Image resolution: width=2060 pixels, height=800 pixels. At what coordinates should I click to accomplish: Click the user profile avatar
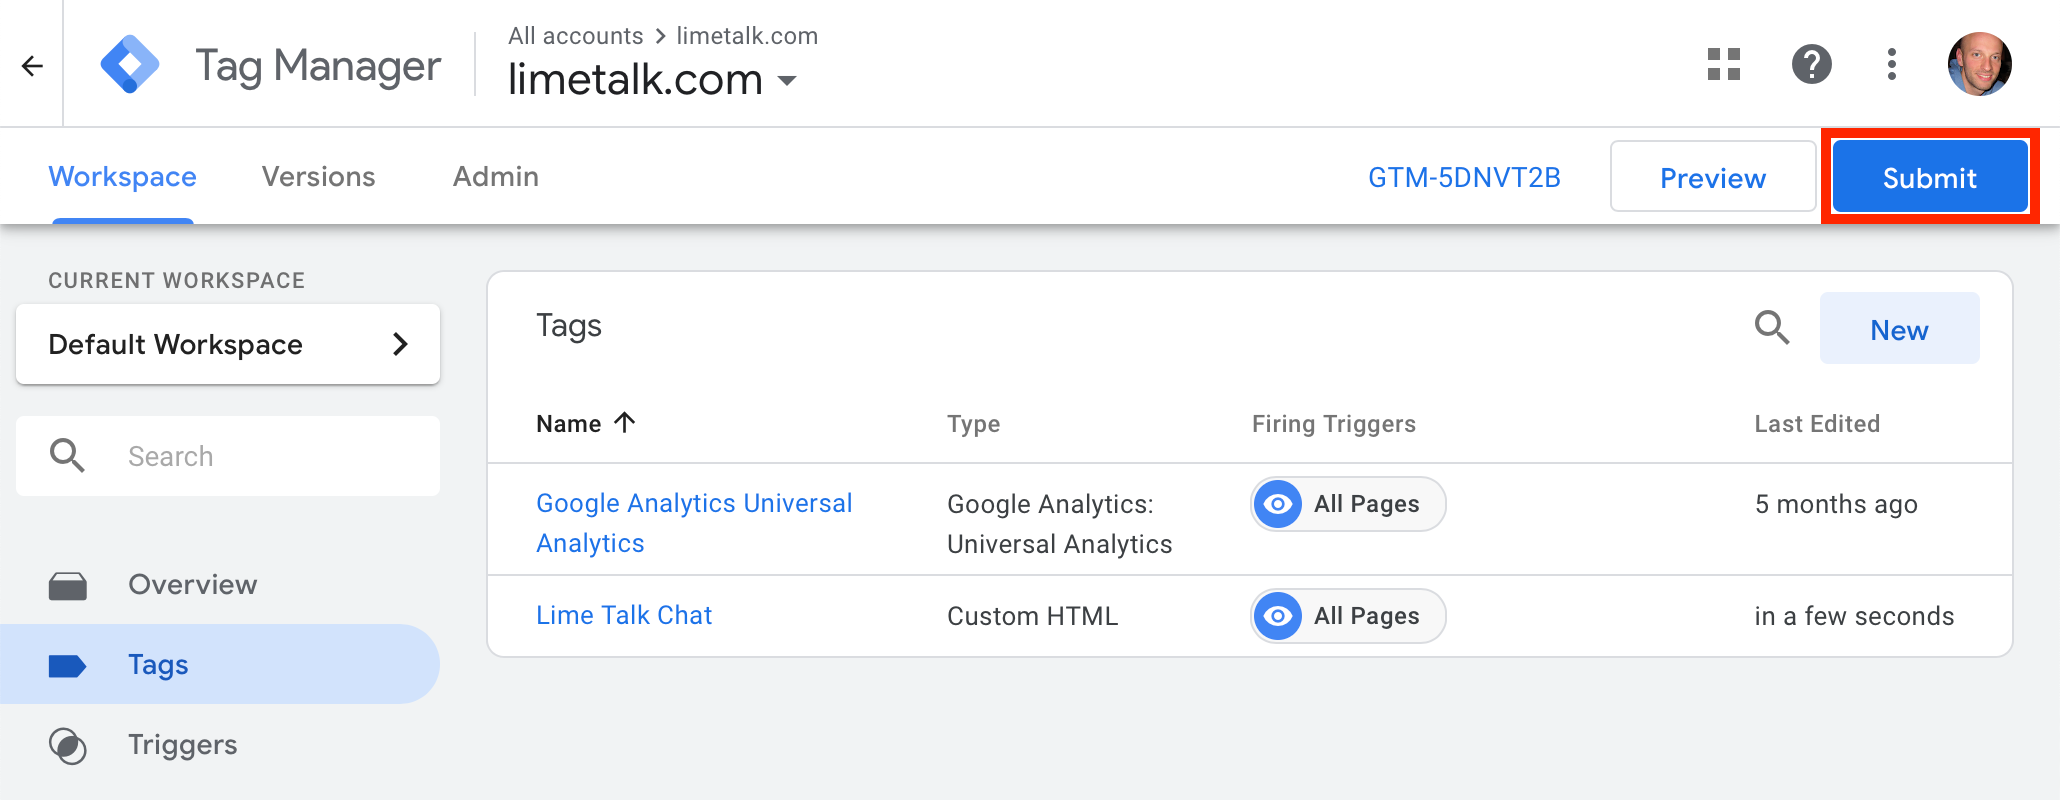click(x=1980, y=64)
